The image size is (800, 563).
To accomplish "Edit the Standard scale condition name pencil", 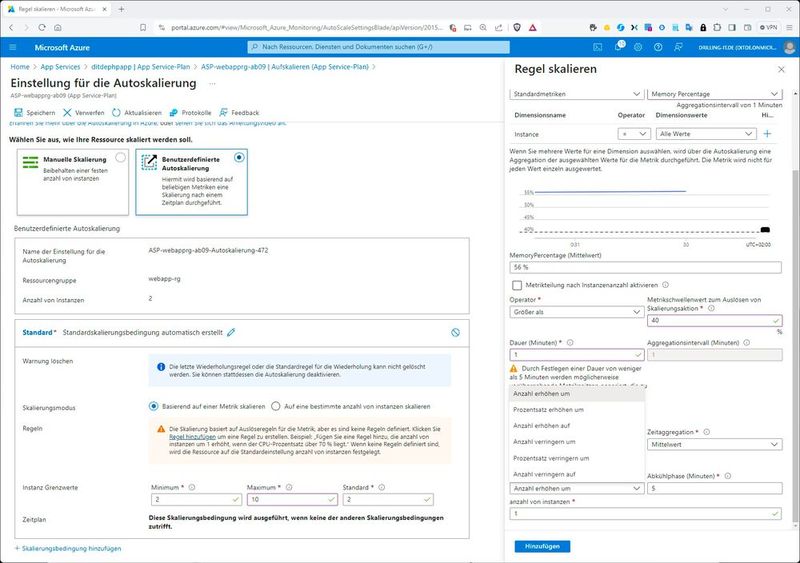I will pyautogui.click(x=231, y=332).
